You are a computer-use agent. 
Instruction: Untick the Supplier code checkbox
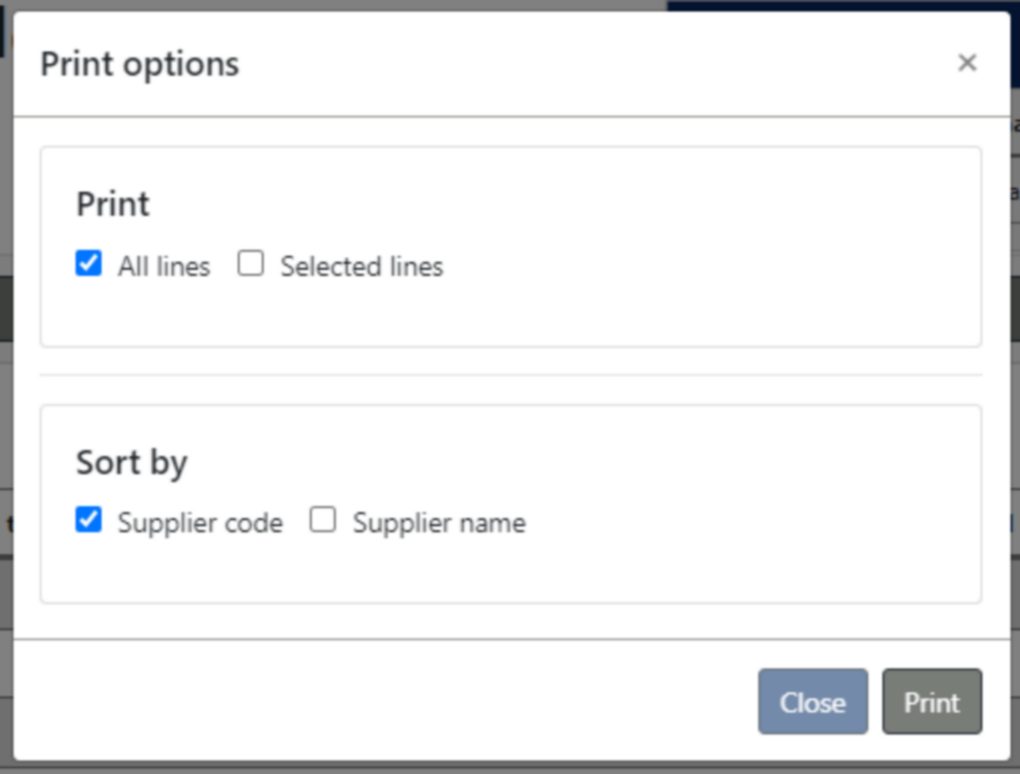tap(88, 520)
